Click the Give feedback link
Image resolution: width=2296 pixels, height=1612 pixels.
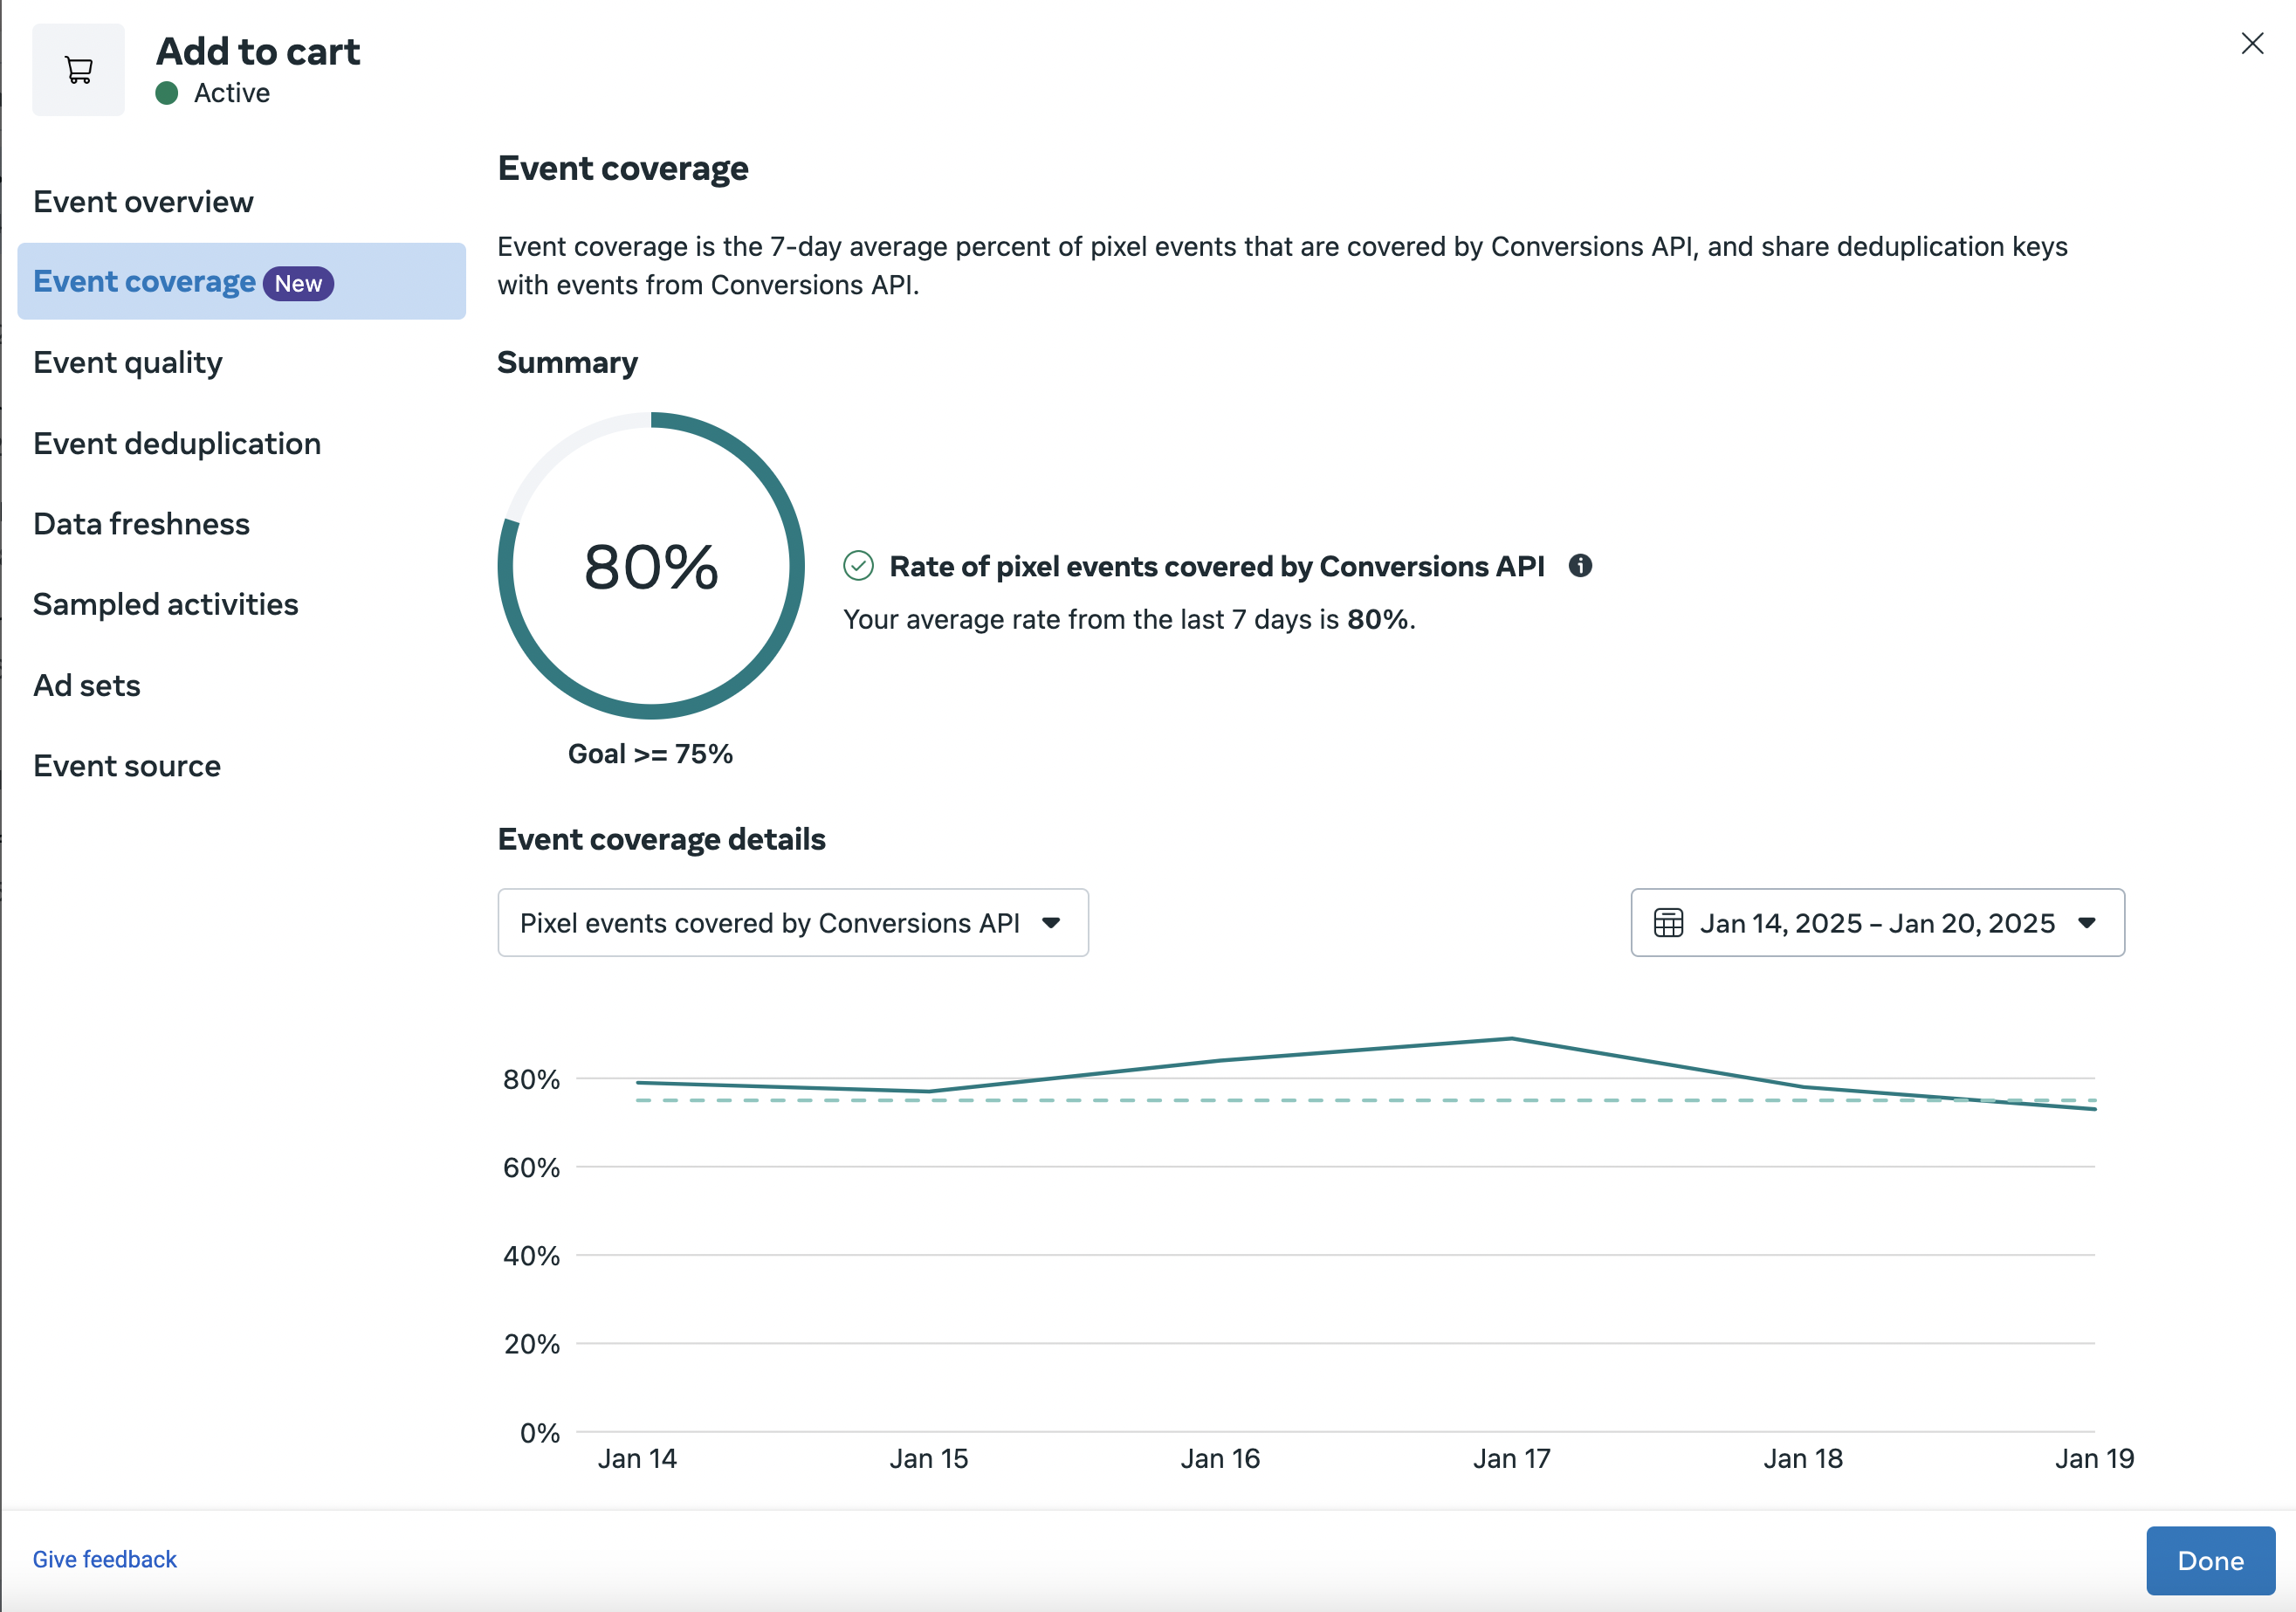(104, 1559)
